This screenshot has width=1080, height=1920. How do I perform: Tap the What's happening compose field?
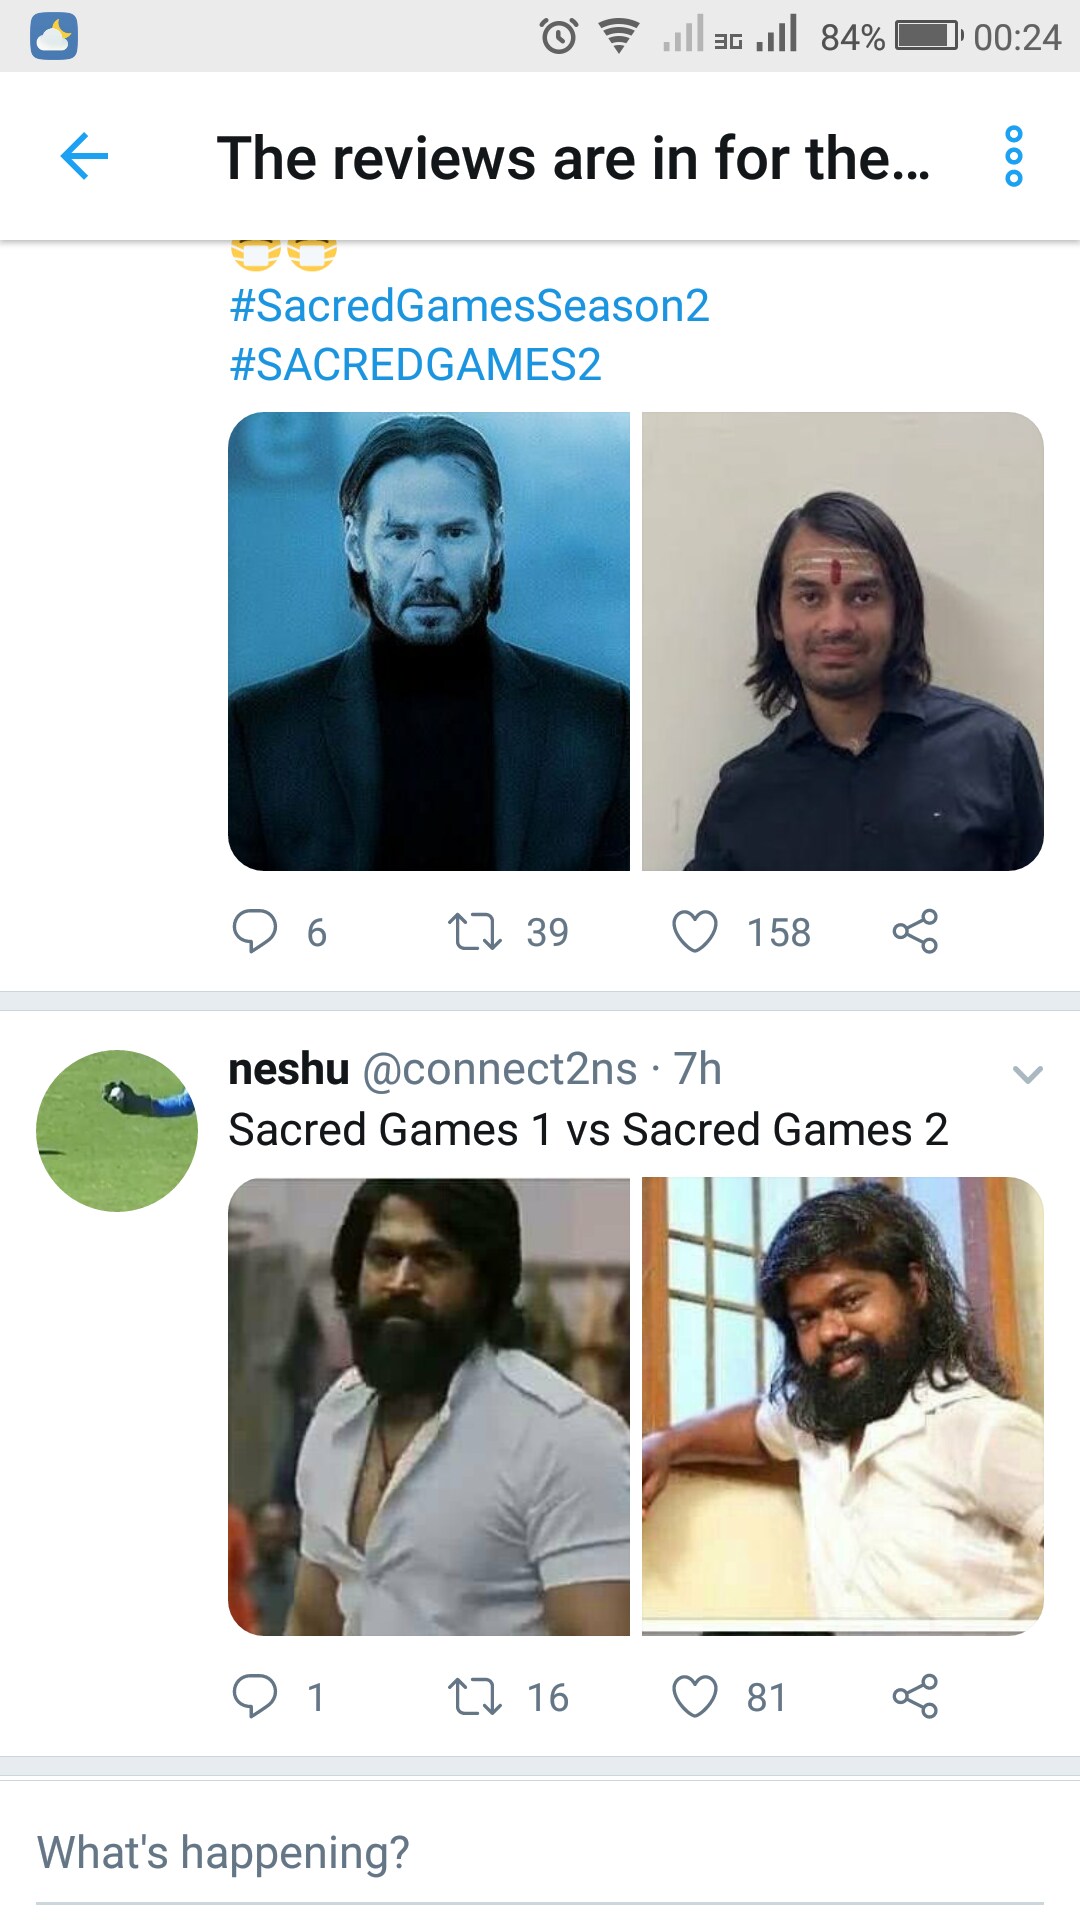click(x=540, y=1853)
